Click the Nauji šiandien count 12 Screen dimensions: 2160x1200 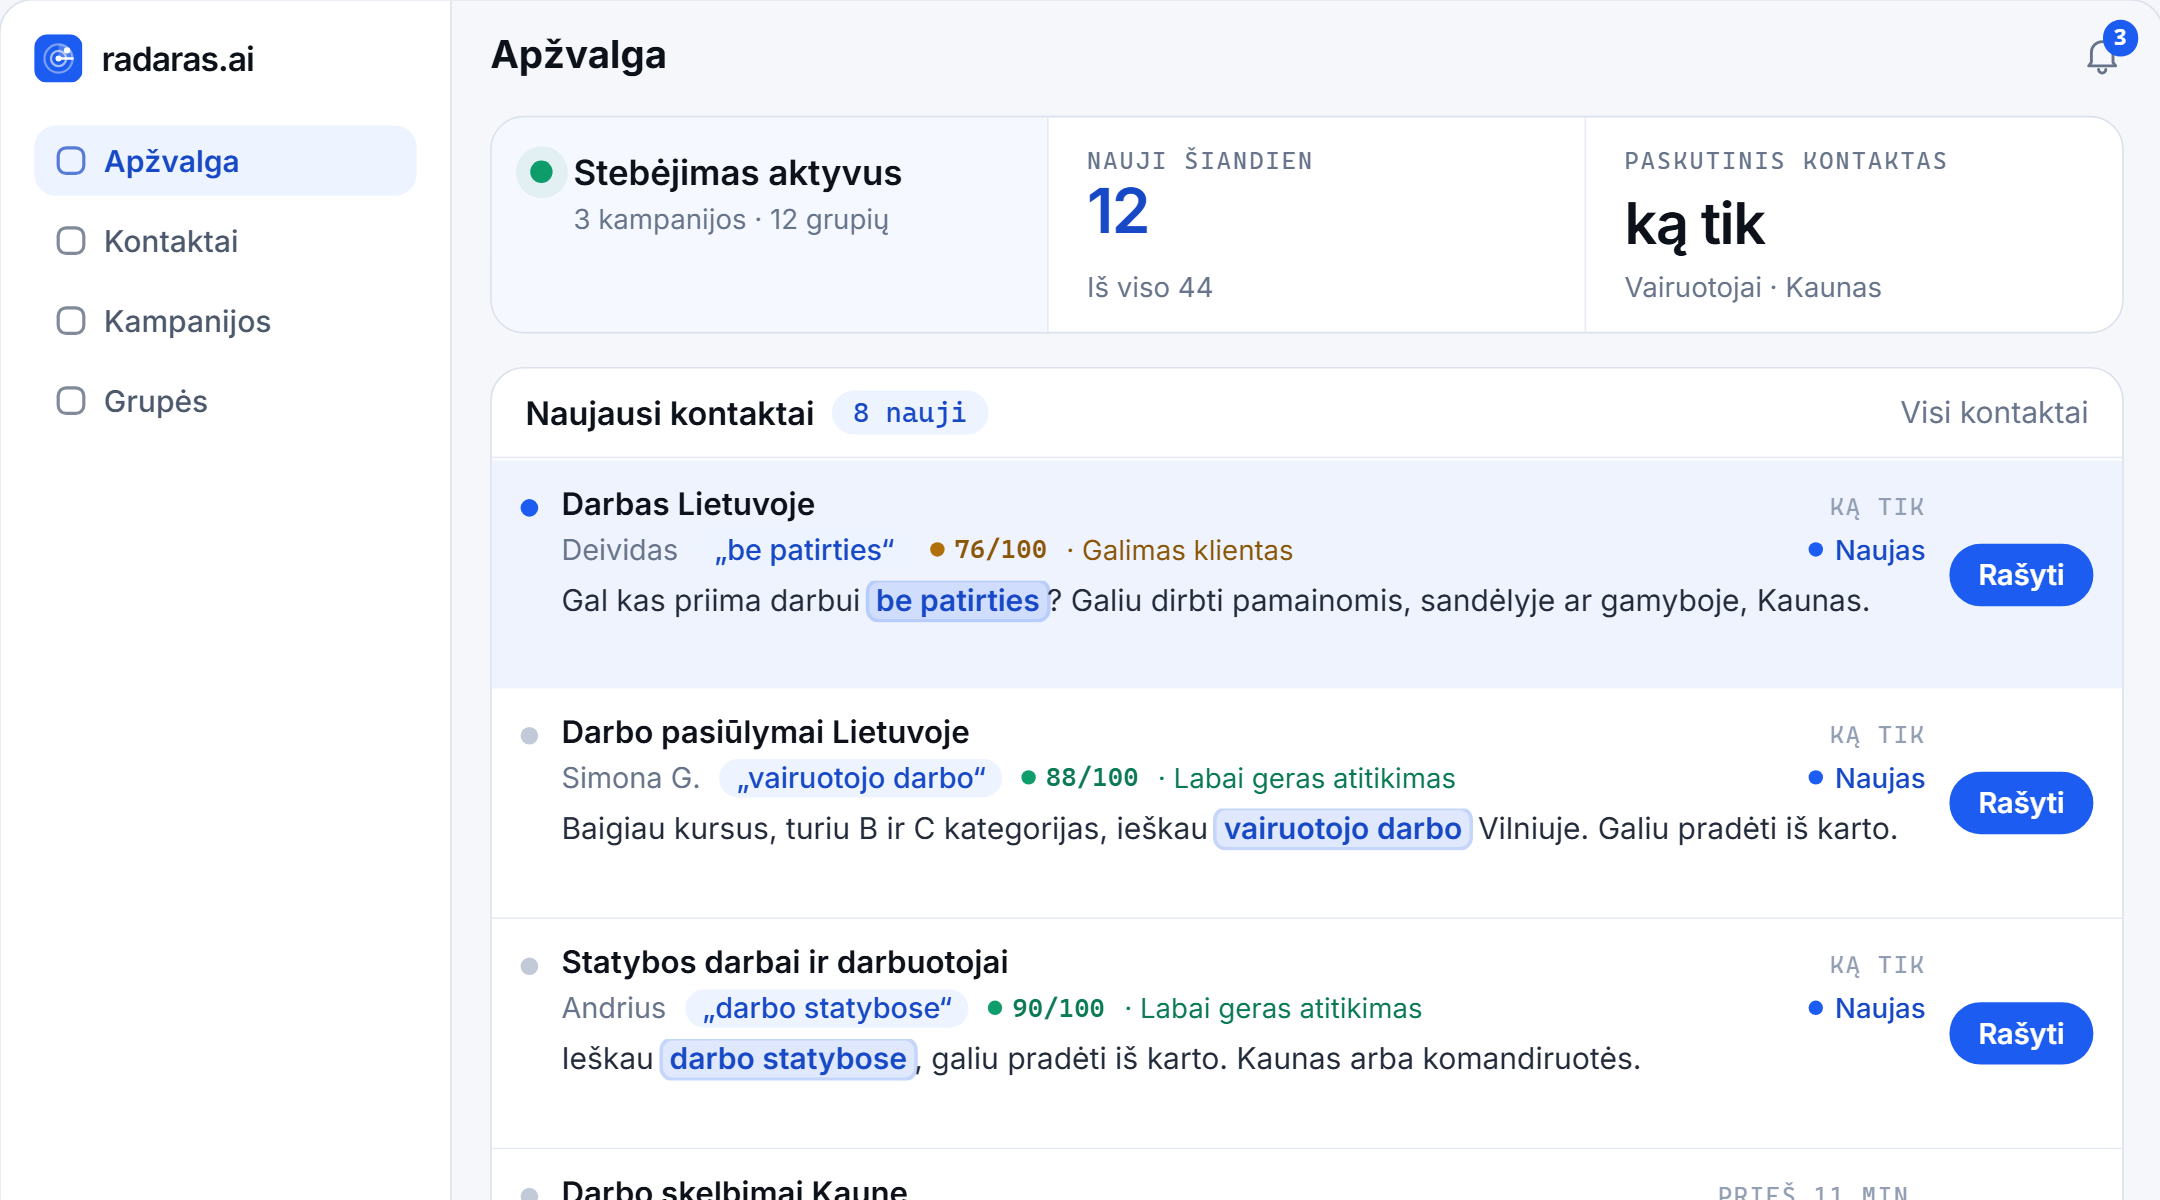point(1118,212)
